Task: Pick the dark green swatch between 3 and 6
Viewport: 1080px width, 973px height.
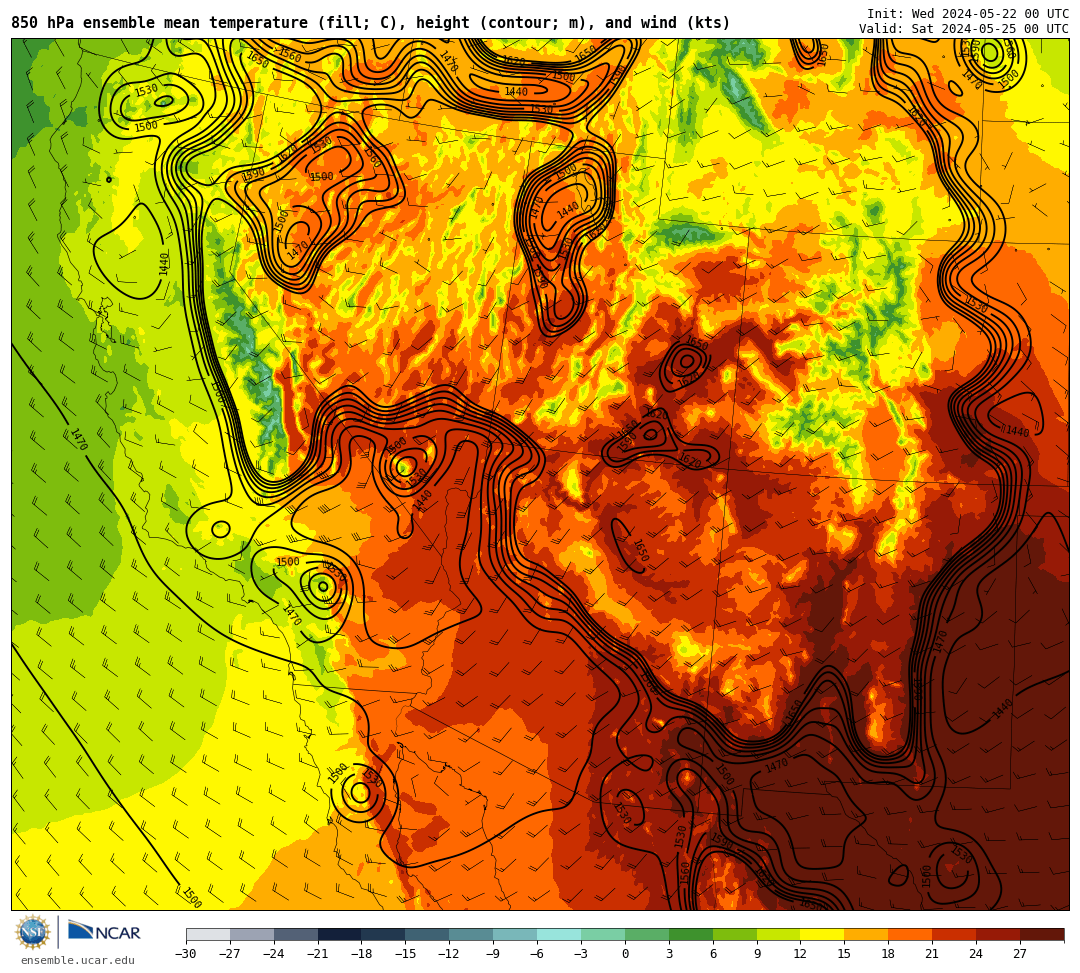Action: coord(691,934)
